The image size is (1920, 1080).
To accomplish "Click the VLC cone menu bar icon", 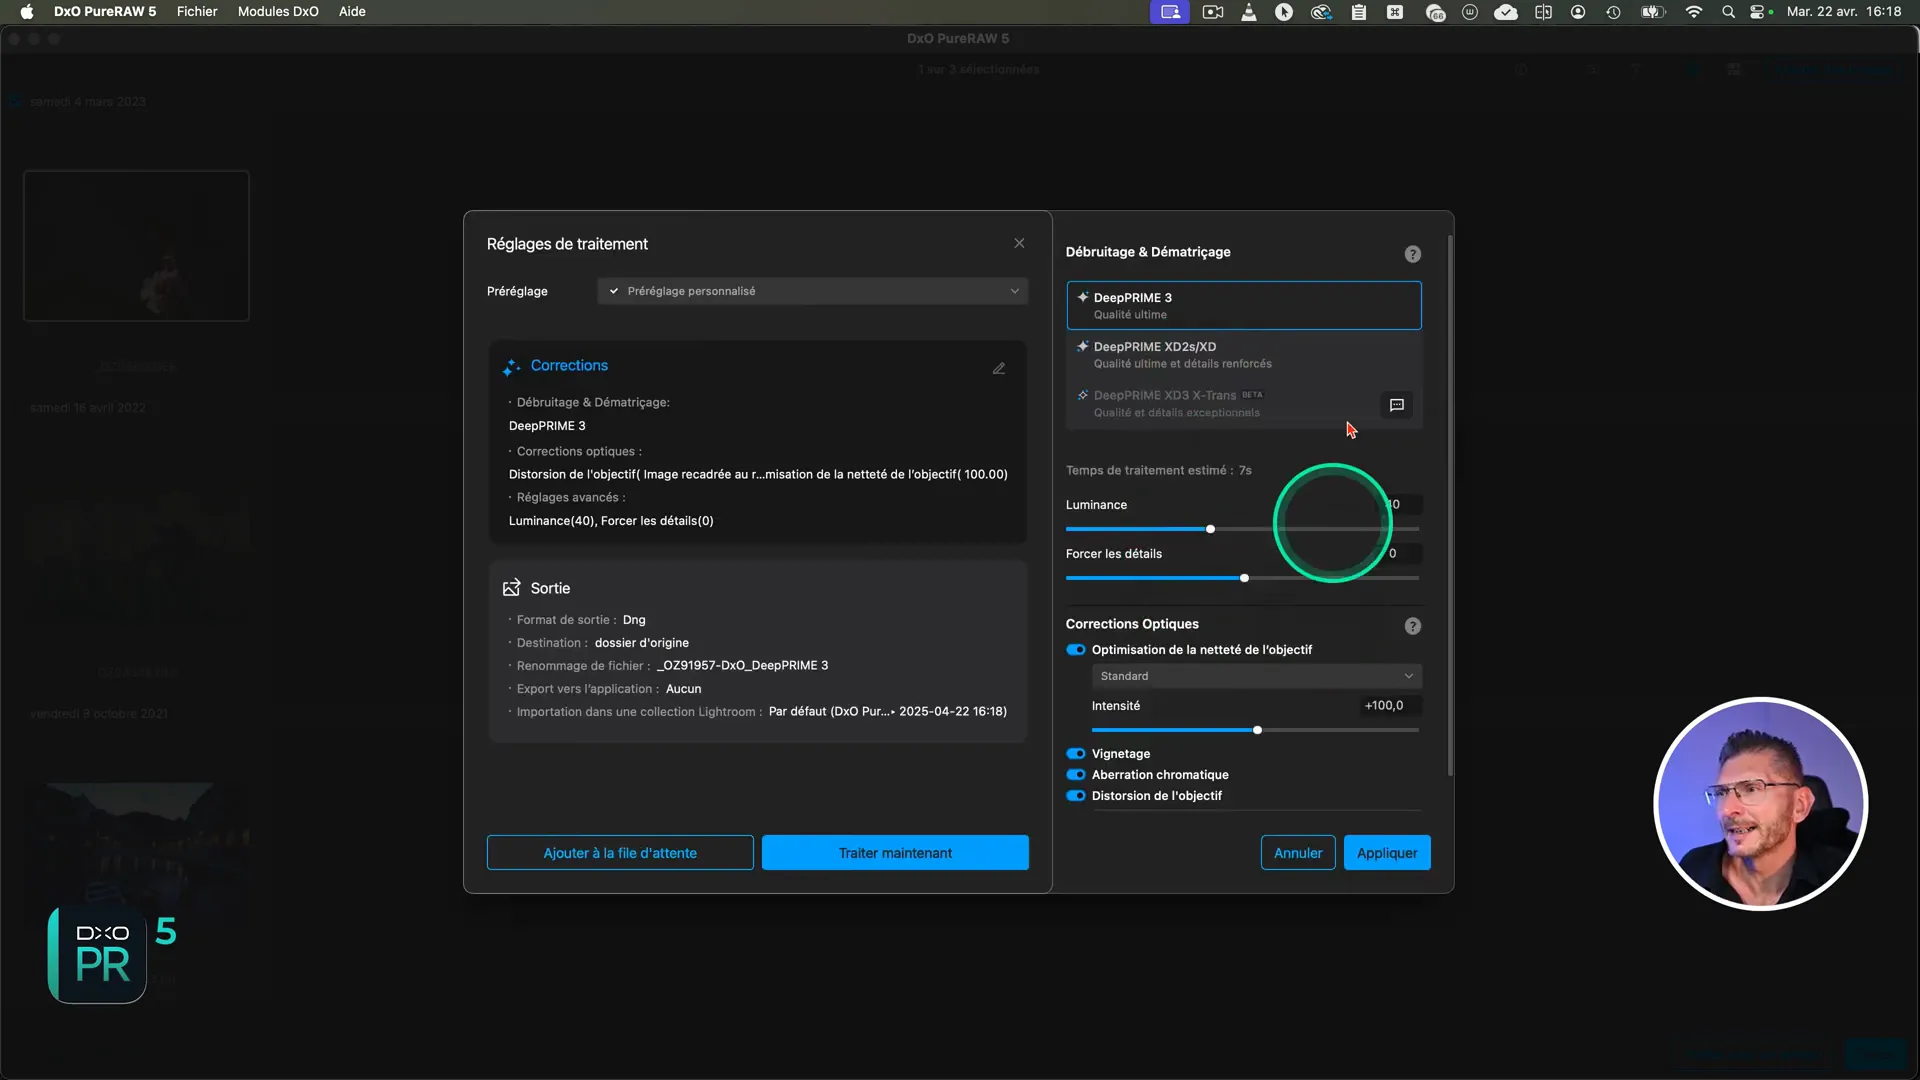I will (1249, 12).
